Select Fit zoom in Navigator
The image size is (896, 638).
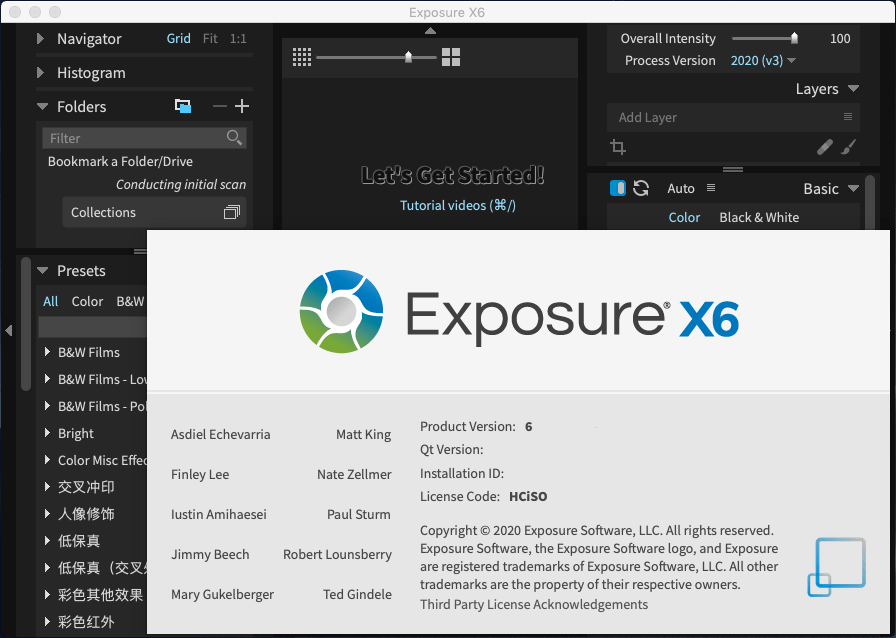pos(210,38)
